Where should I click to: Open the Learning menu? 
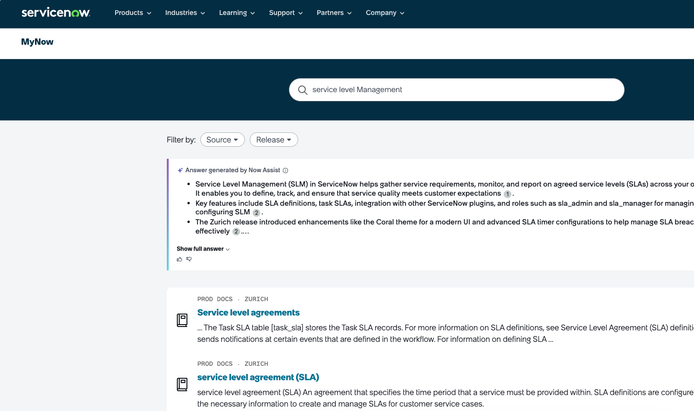tap(237, 13)
